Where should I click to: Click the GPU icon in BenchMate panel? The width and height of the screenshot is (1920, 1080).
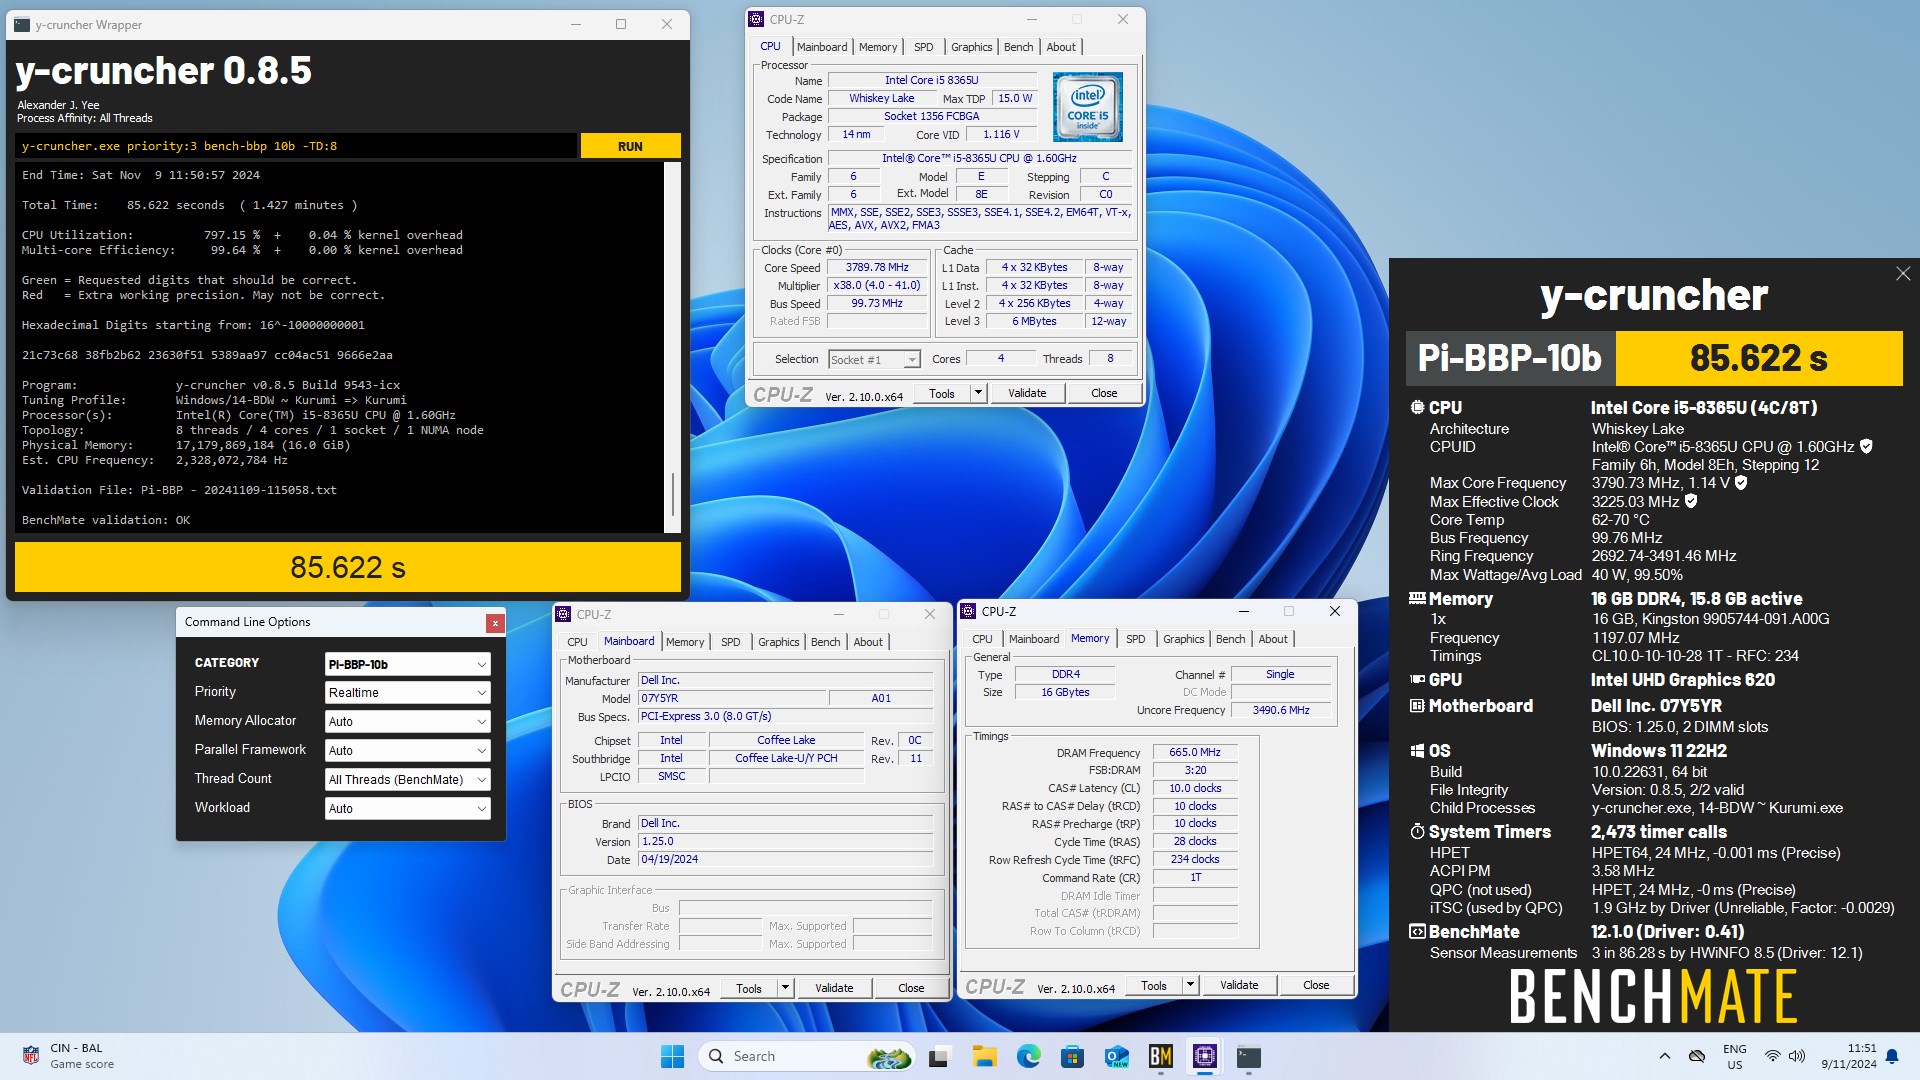click(x=1417, y=680)
